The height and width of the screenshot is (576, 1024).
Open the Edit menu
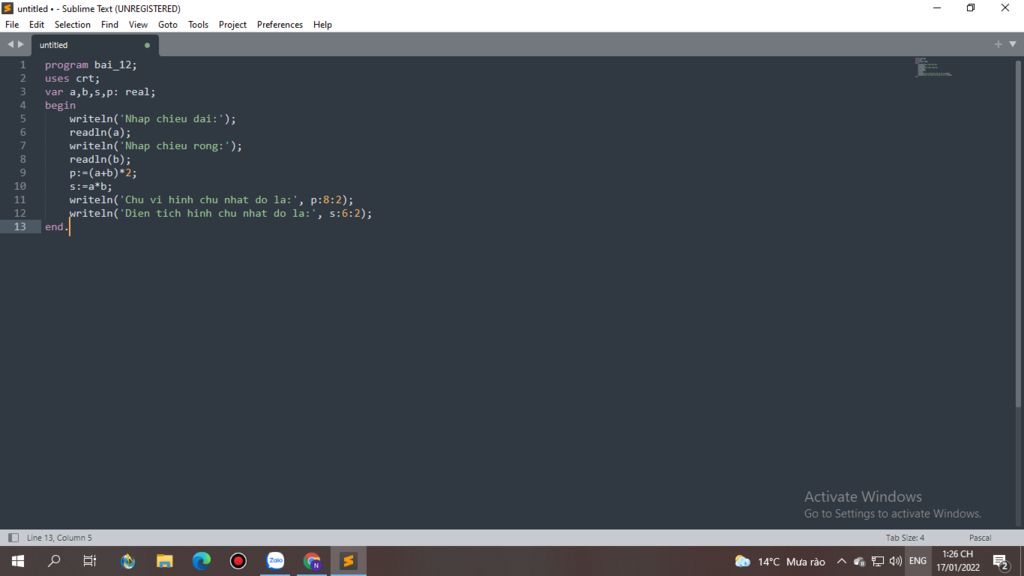tap(37, 25)
